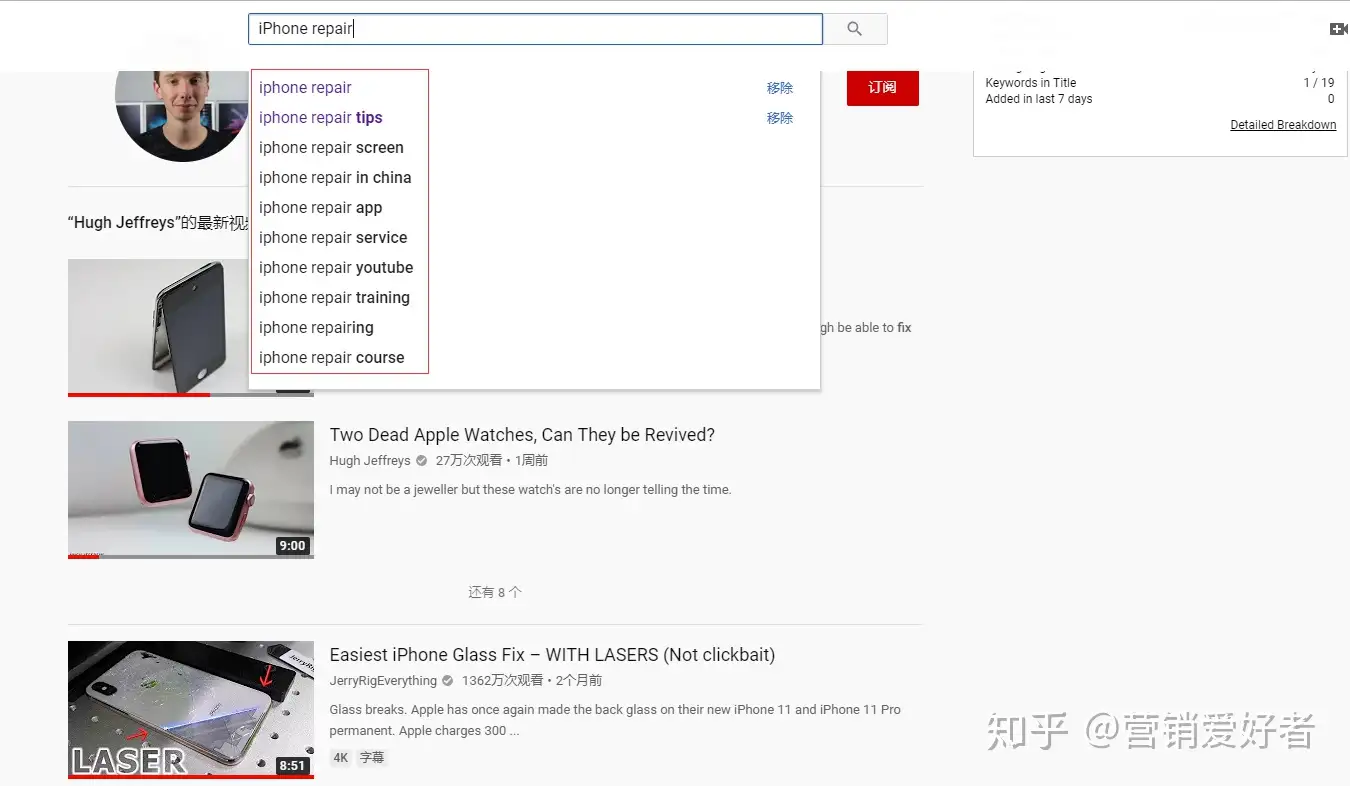Viewport: 1350px width, 786px height.
Task: Select suggestion "iphone repair screen"
Action: coord(331,148)
